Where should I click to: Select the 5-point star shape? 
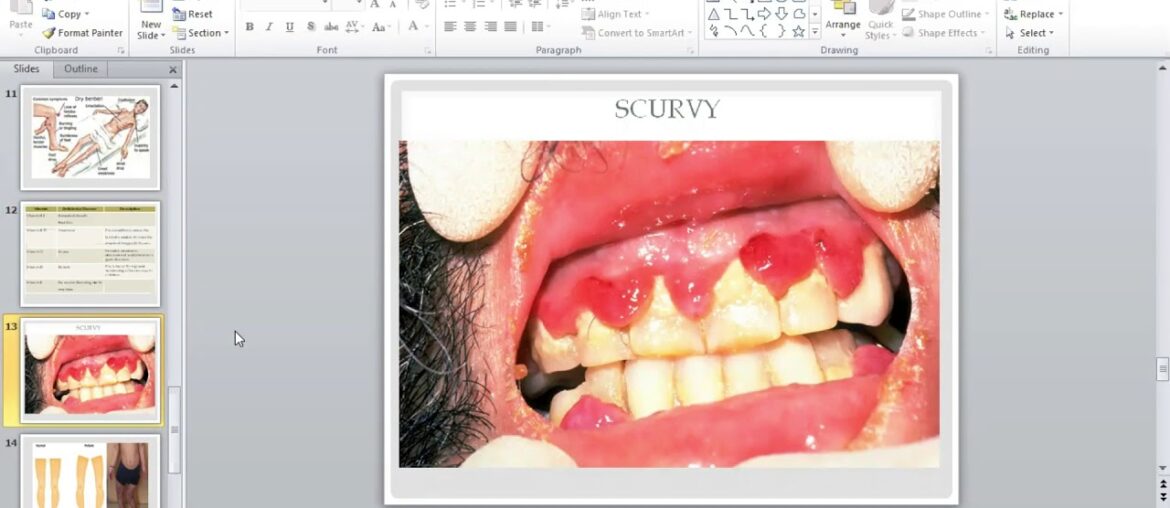pyautogui.click(x=798, y=31)
